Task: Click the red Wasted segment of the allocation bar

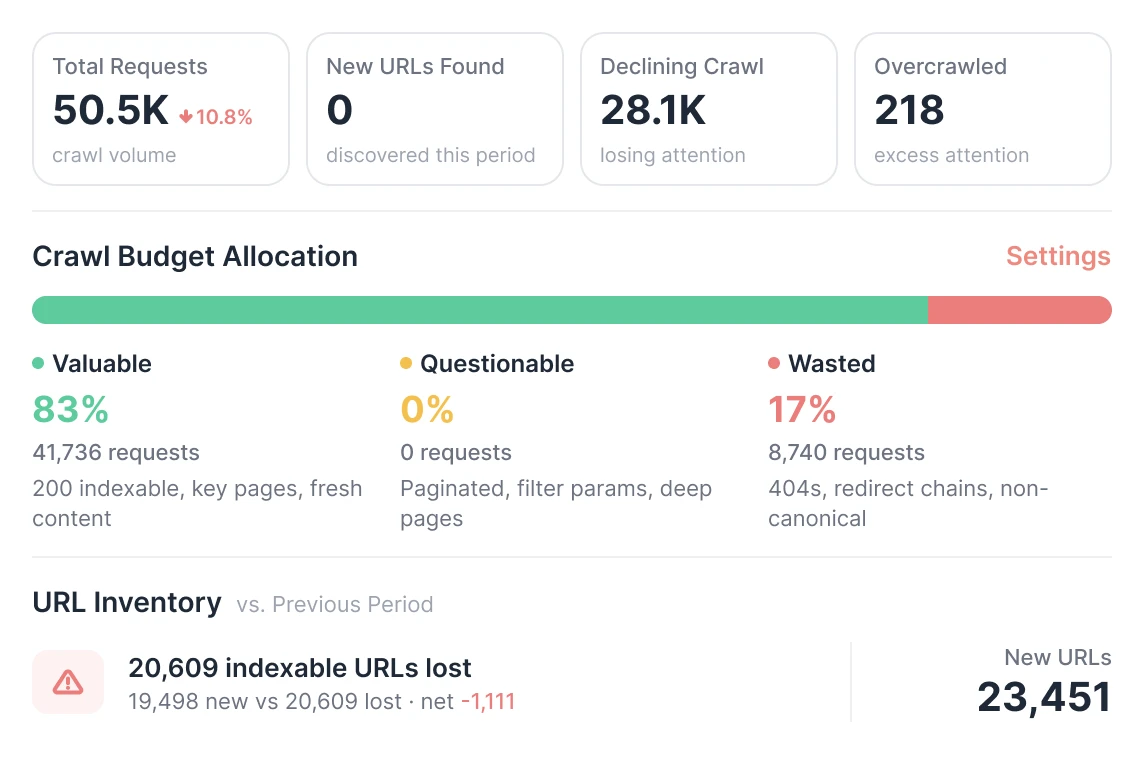Action: pyautogui.click(x=1020, y=310)
